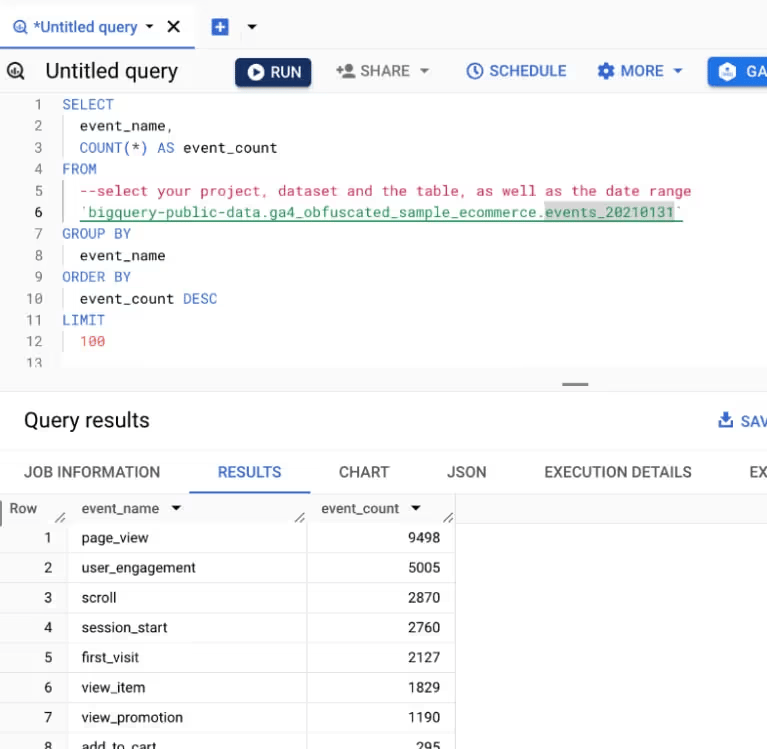Click the count value 9498
767x749 pixels.
(x=424, y=538)
